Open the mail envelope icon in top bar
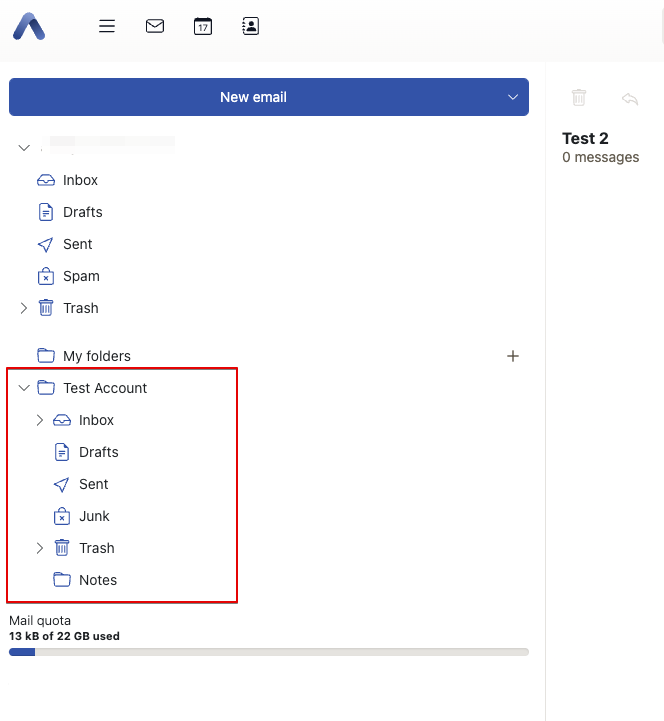Image resolution: width=664 pixels, height=721 pixels. (x=155, y=27)
